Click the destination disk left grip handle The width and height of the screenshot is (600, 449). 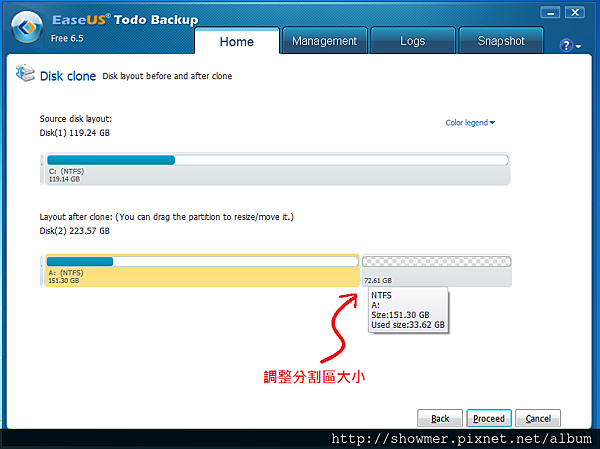tap(42, 270)
